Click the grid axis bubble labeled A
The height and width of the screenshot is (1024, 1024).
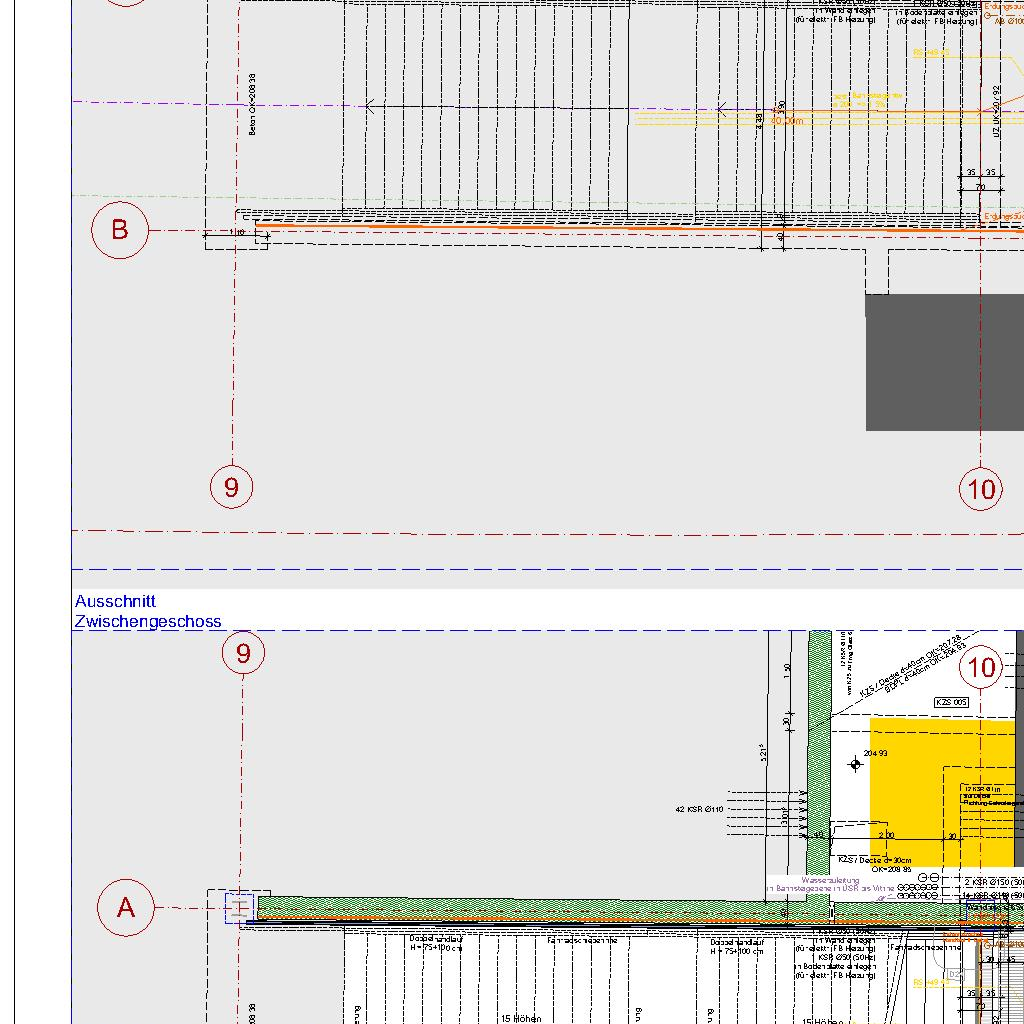pyautogui.click(x=126, y=907)
